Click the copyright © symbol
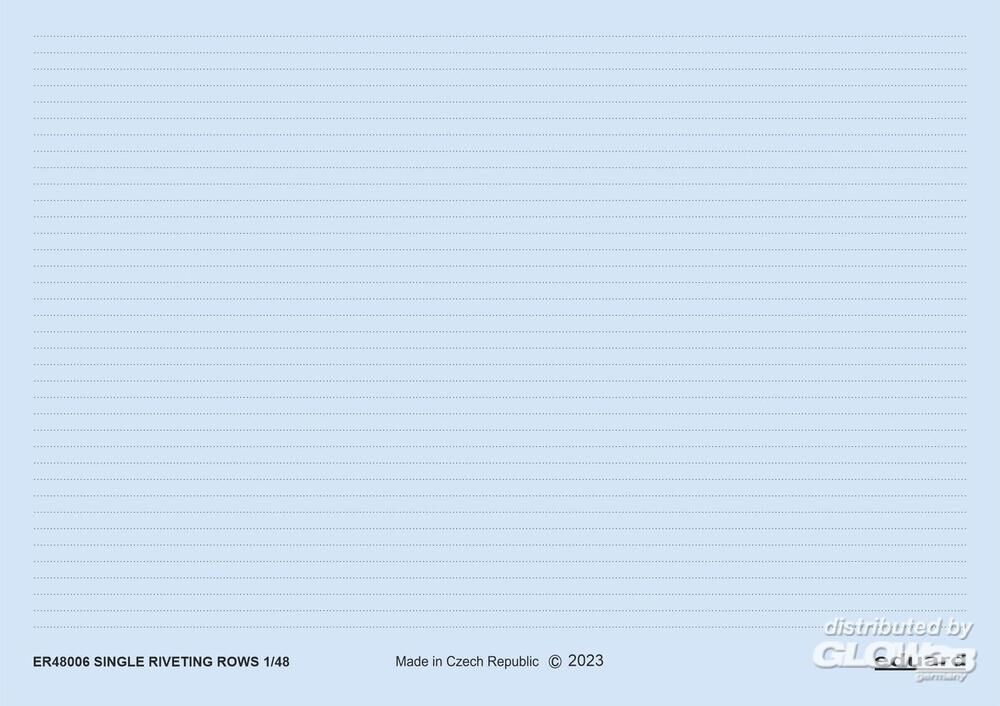 556,661
